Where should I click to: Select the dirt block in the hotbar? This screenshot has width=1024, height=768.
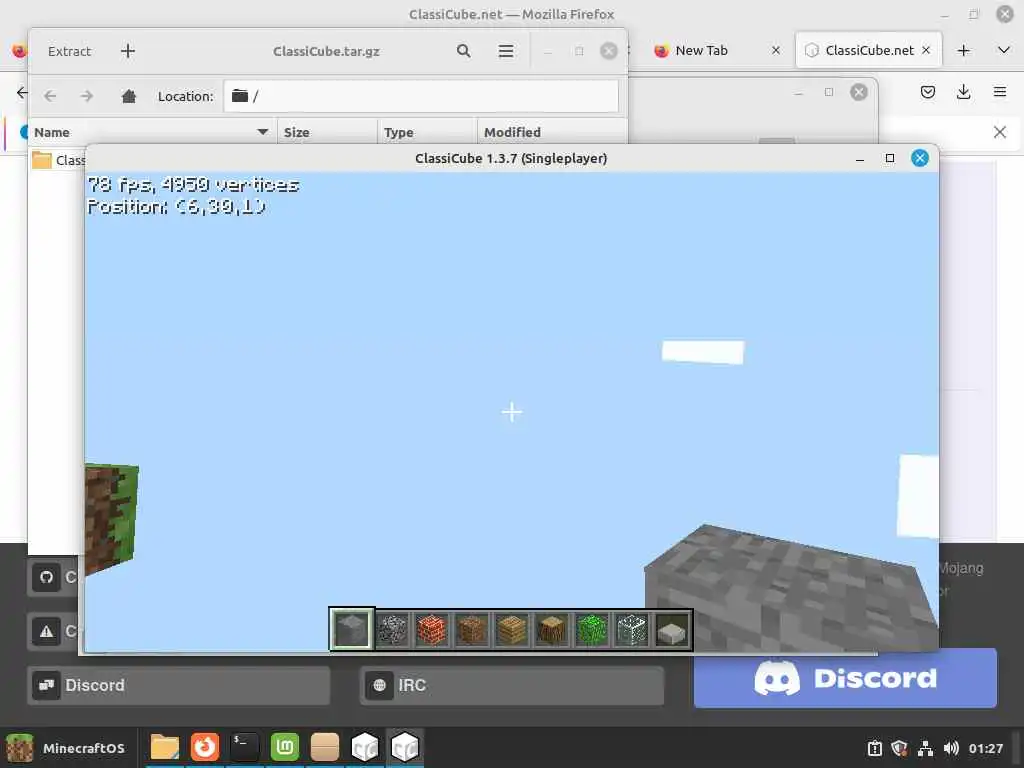(x=472, y=630)
